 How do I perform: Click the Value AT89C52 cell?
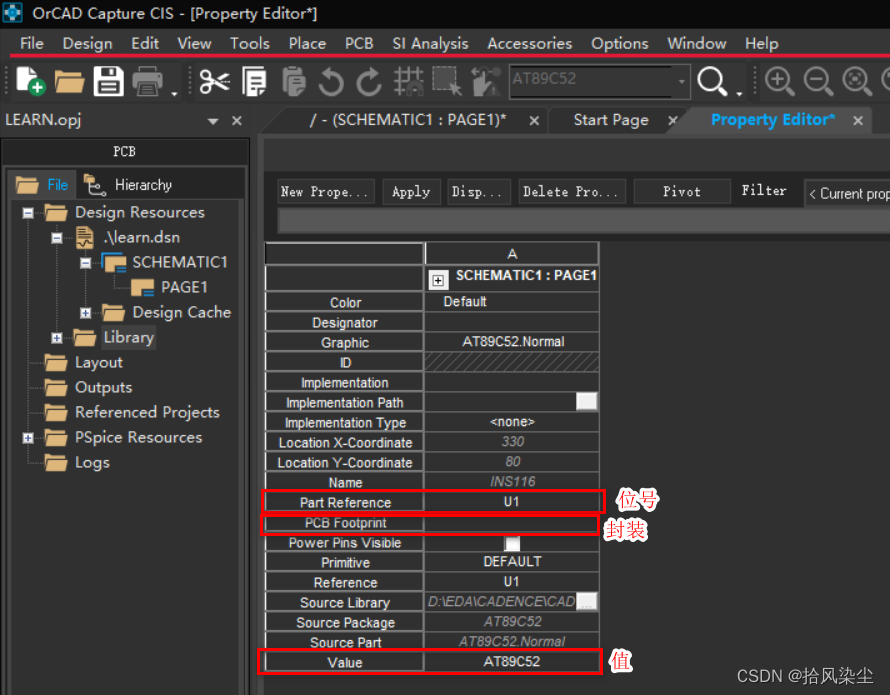coord(511,662)
